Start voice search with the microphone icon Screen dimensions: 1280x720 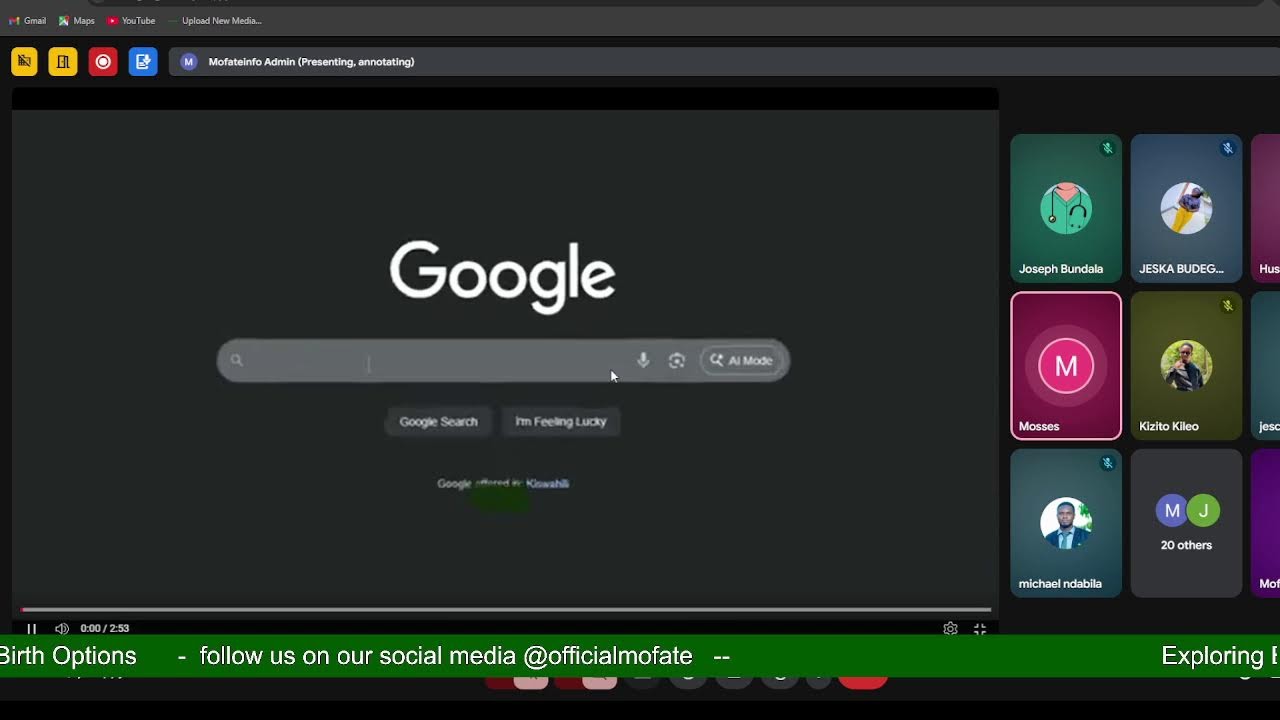click(643, 360)
